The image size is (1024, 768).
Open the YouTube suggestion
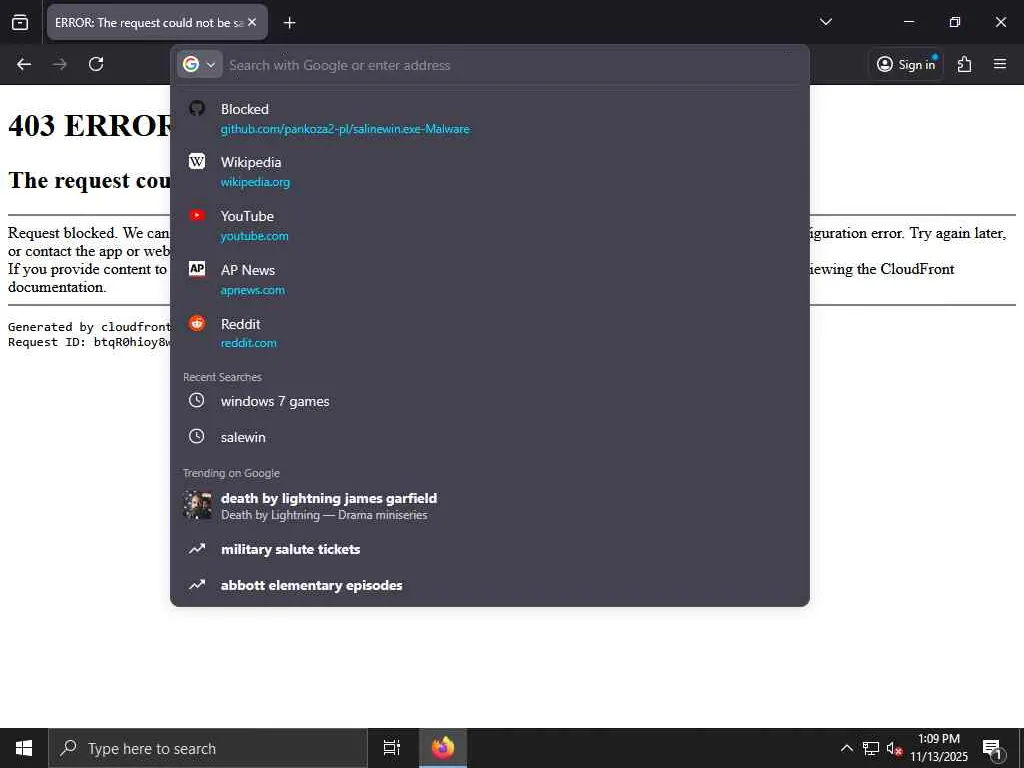point(490,225)
